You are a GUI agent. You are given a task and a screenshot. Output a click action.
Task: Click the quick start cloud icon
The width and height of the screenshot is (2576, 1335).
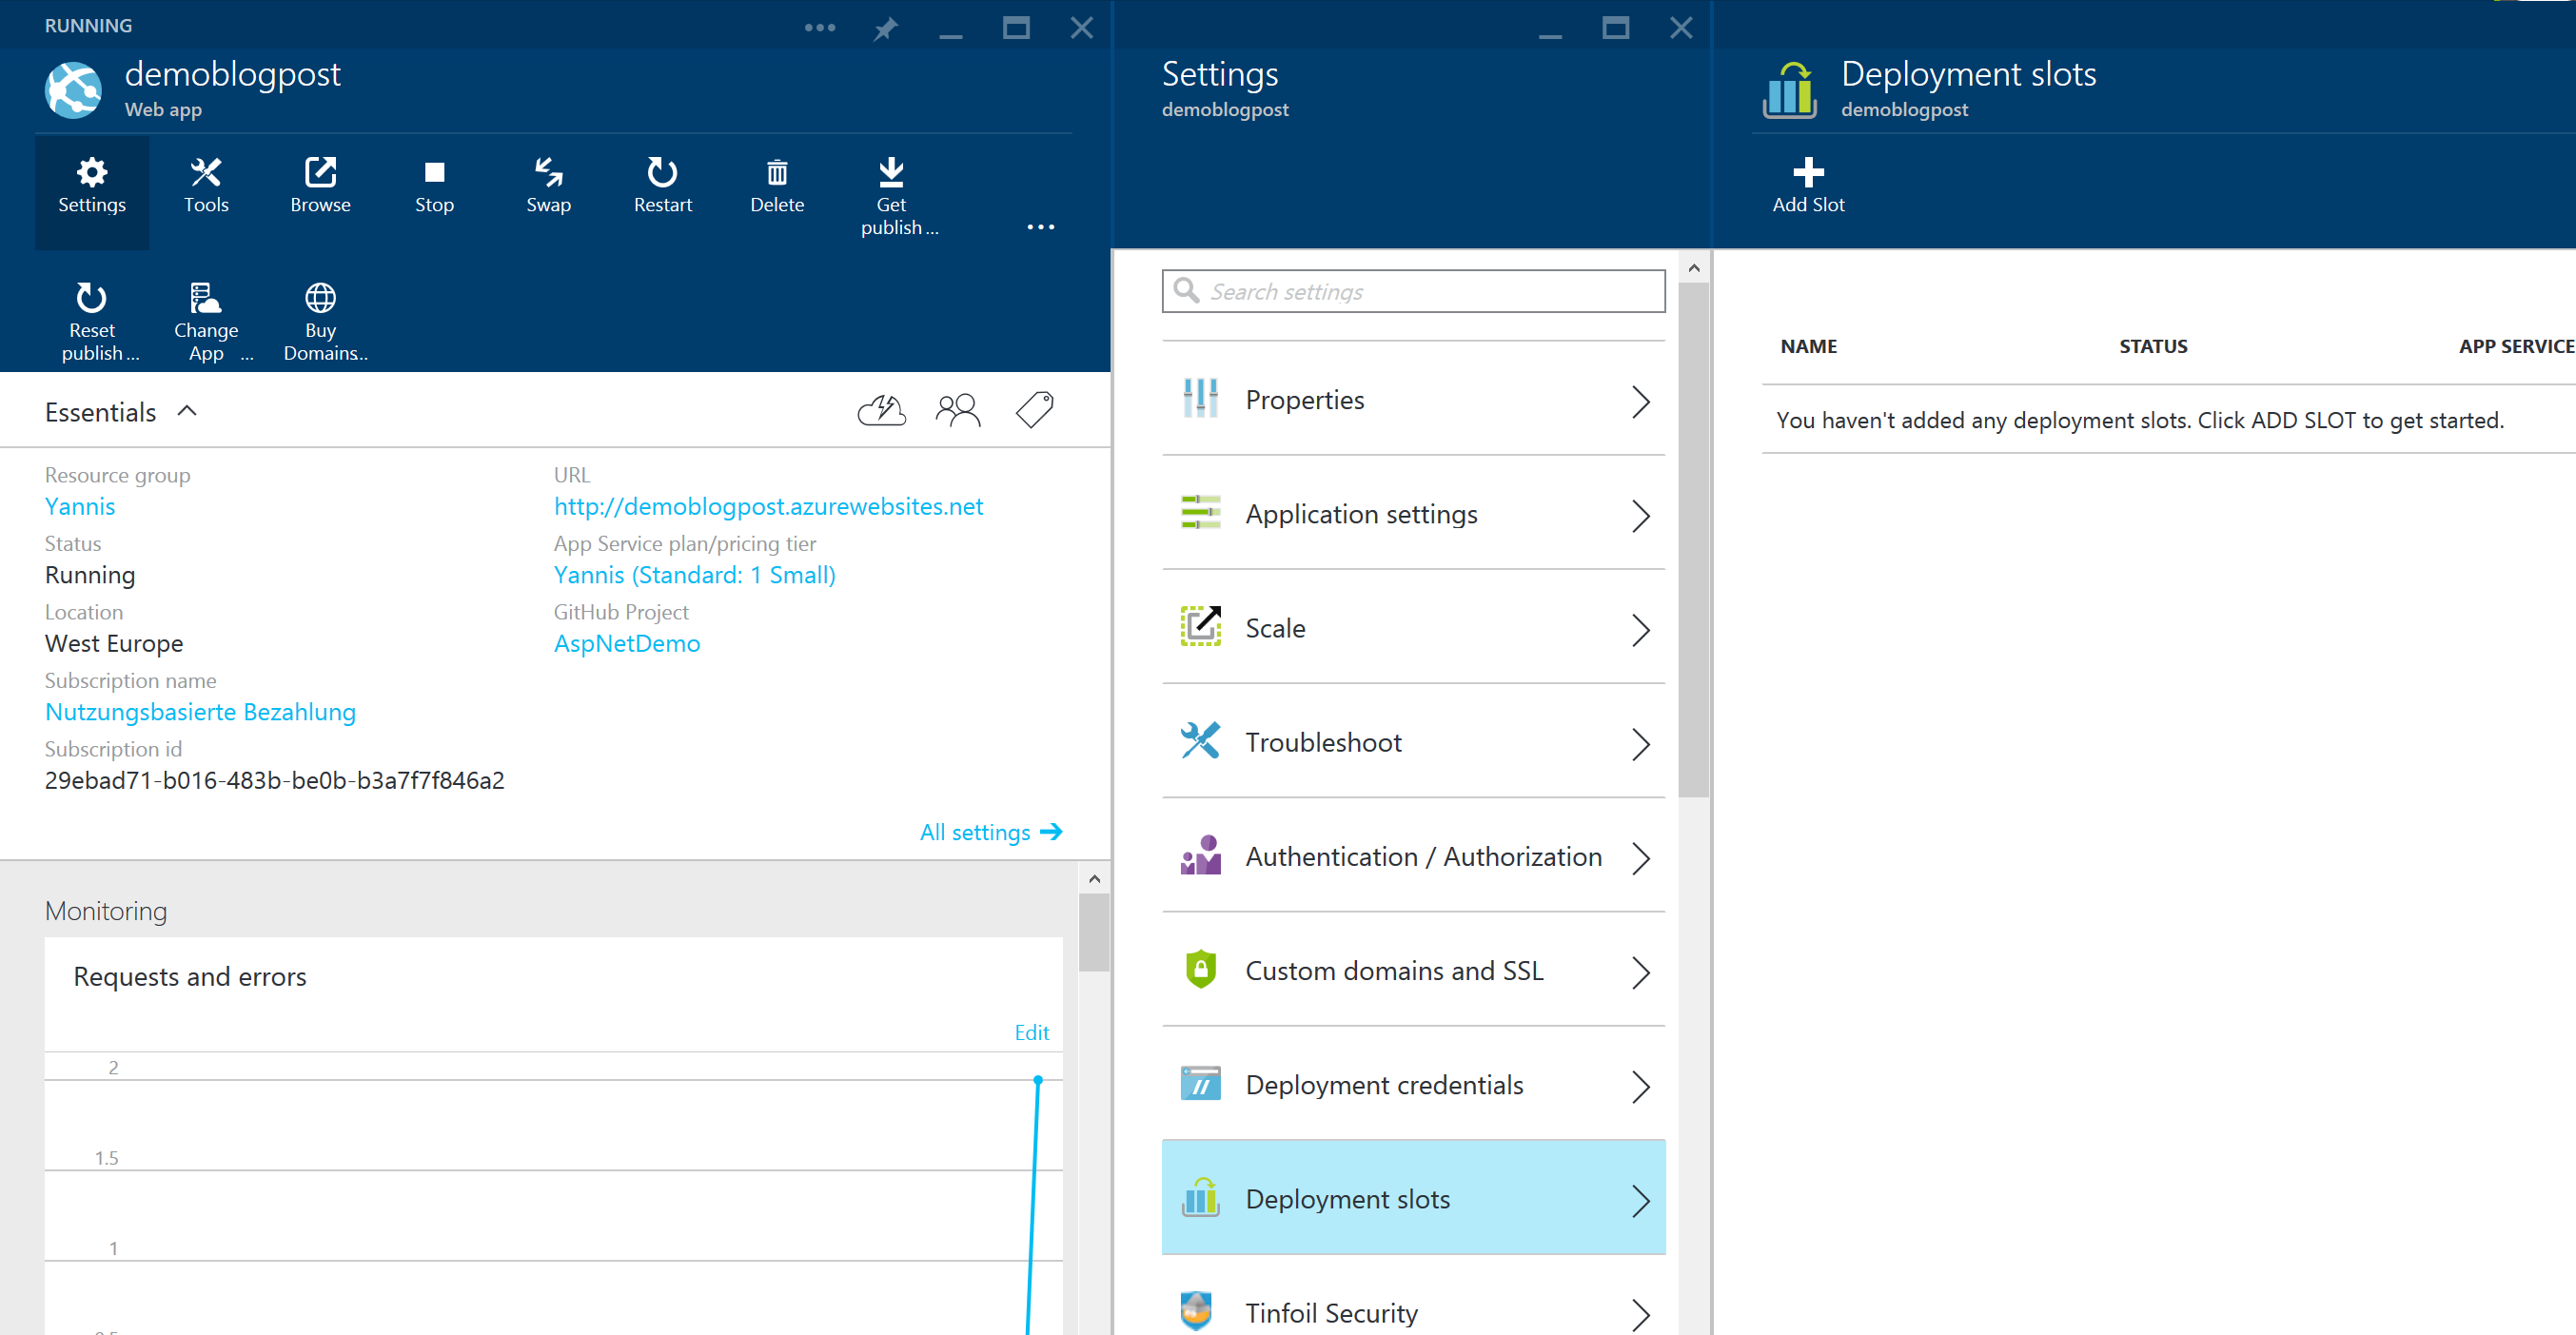[881, 410]
